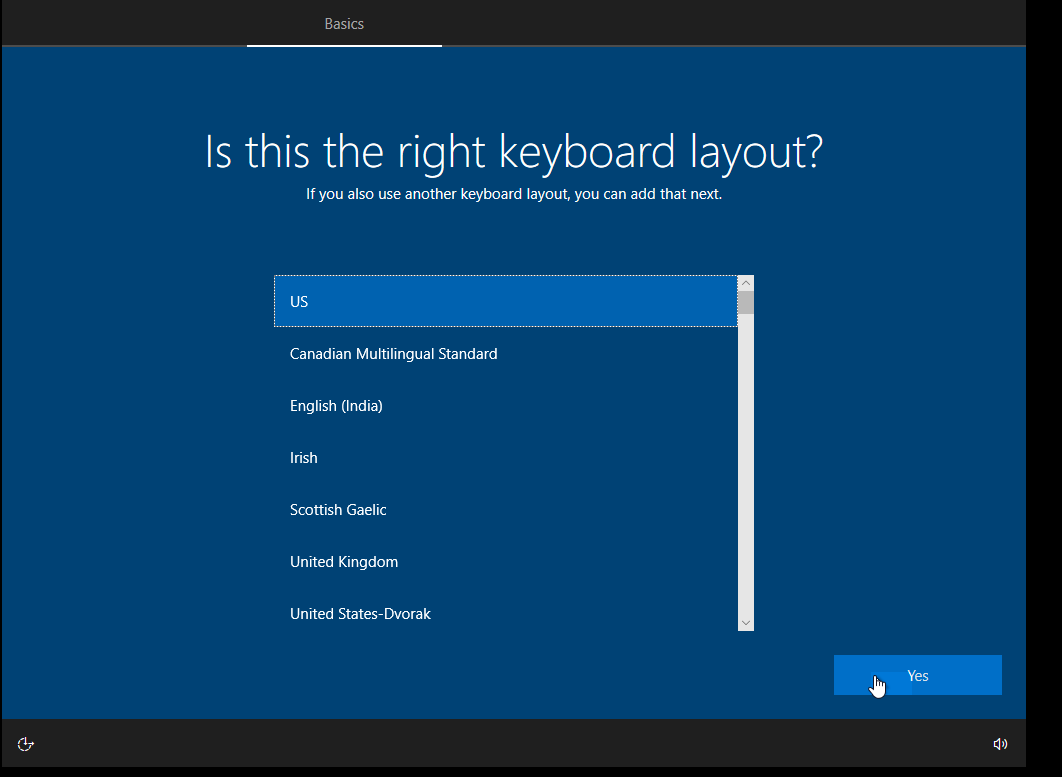The width and height of the screenshot is (1062, 777).
Task: Click the keyboard list scrollbar thumb
Action: tap(746, 303)
